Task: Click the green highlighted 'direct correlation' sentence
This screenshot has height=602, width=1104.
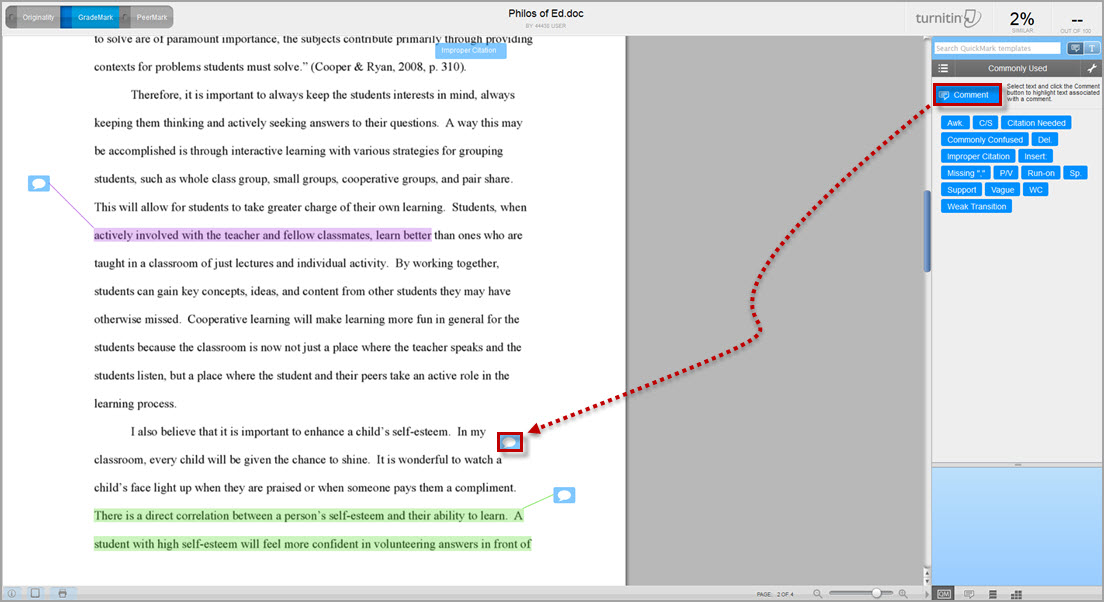Action: click(308, 516)
